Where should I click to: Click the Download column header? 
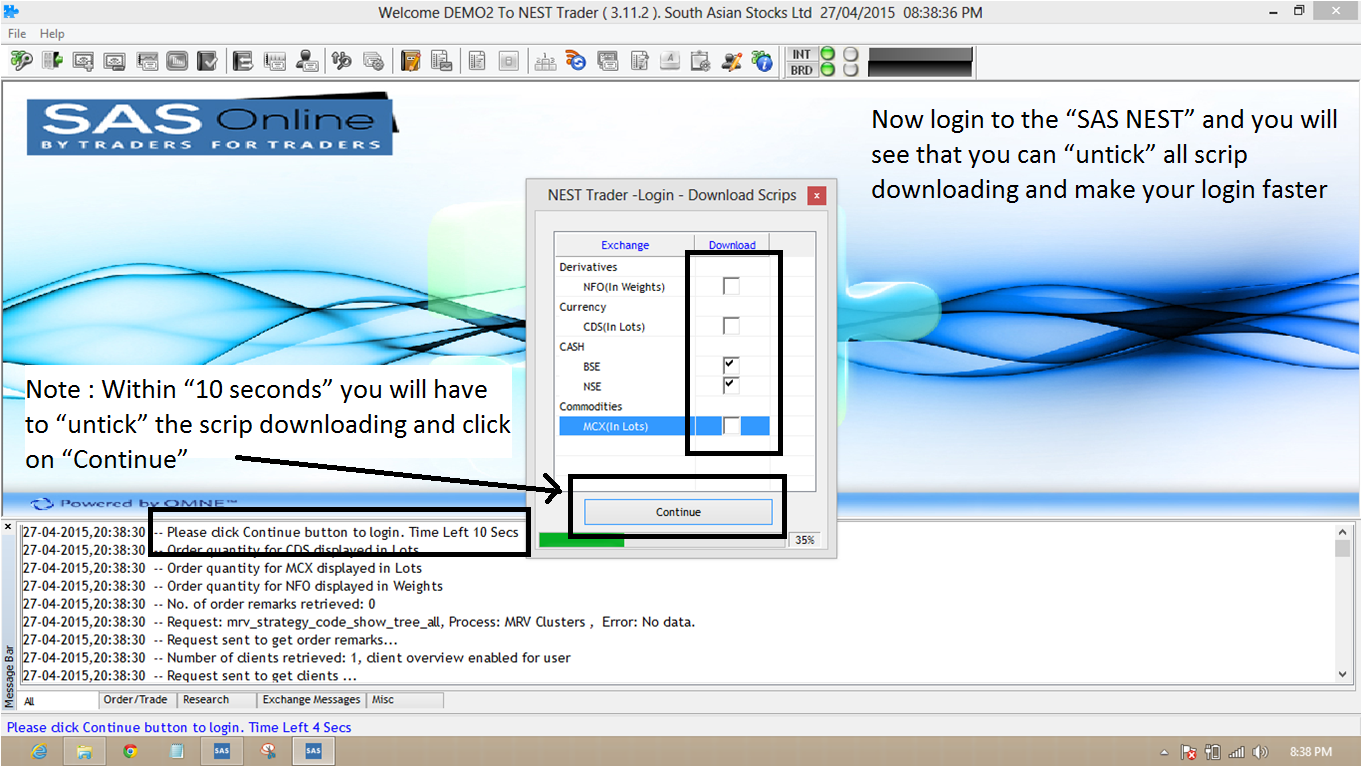tap(732, 245)
